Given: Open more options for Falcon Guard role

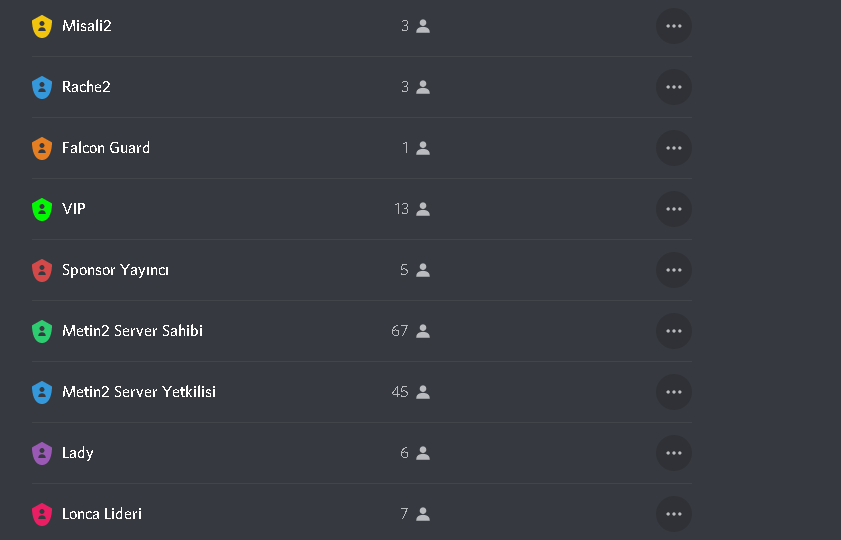Looking at the screenshot, I should (x=674, y=148).
